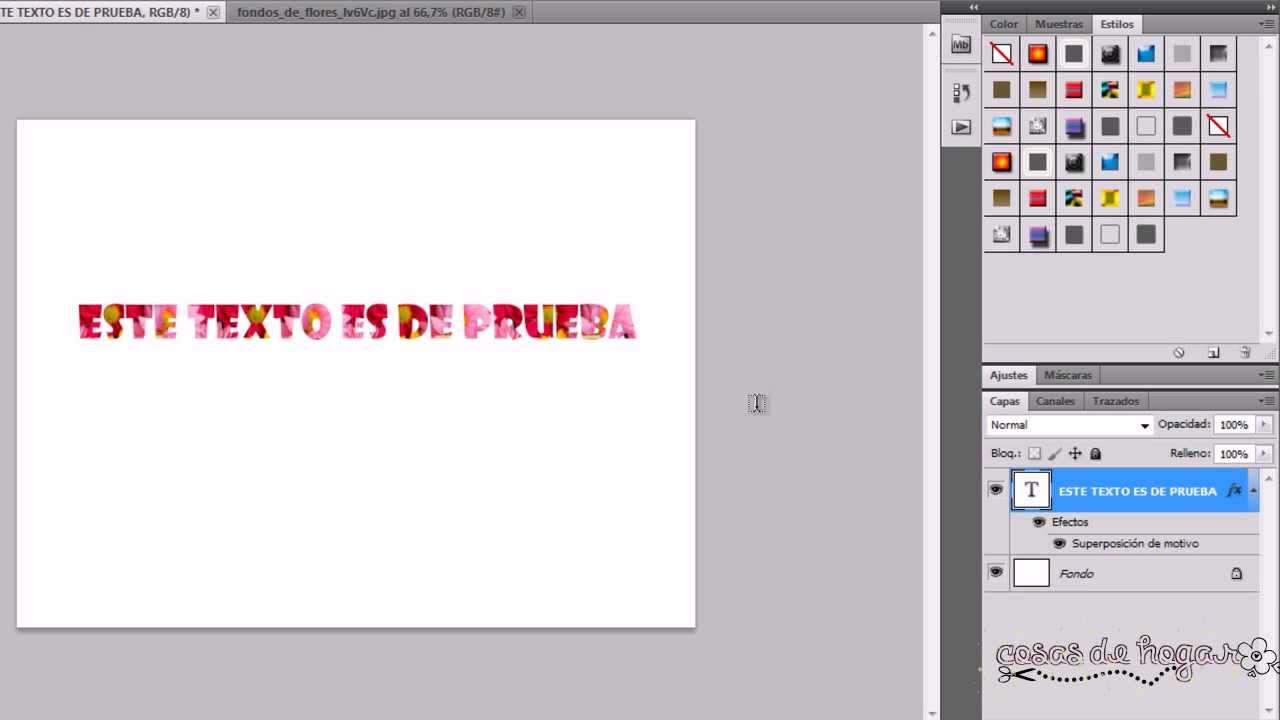Open the Actions panel play icon

coord(961,127)
